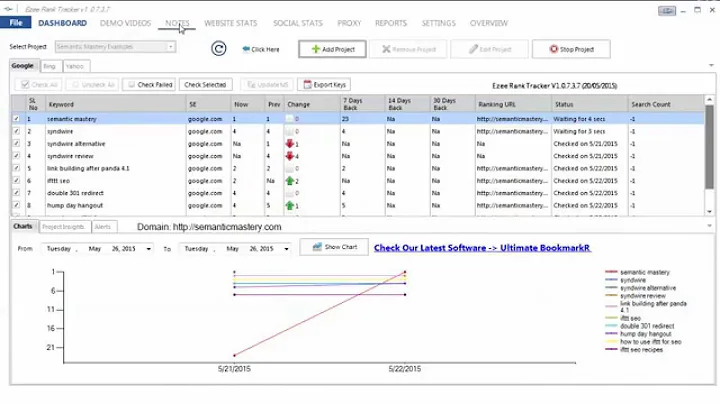Click the back arrow icon in title bar
The image size is (720, 404).
(x=8, y=9)
